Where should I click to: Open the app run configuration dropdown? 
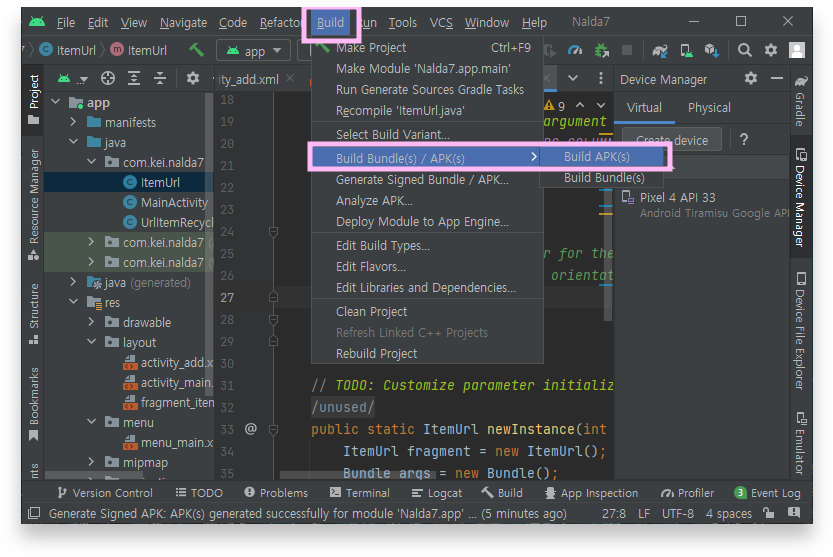point(254,51)
